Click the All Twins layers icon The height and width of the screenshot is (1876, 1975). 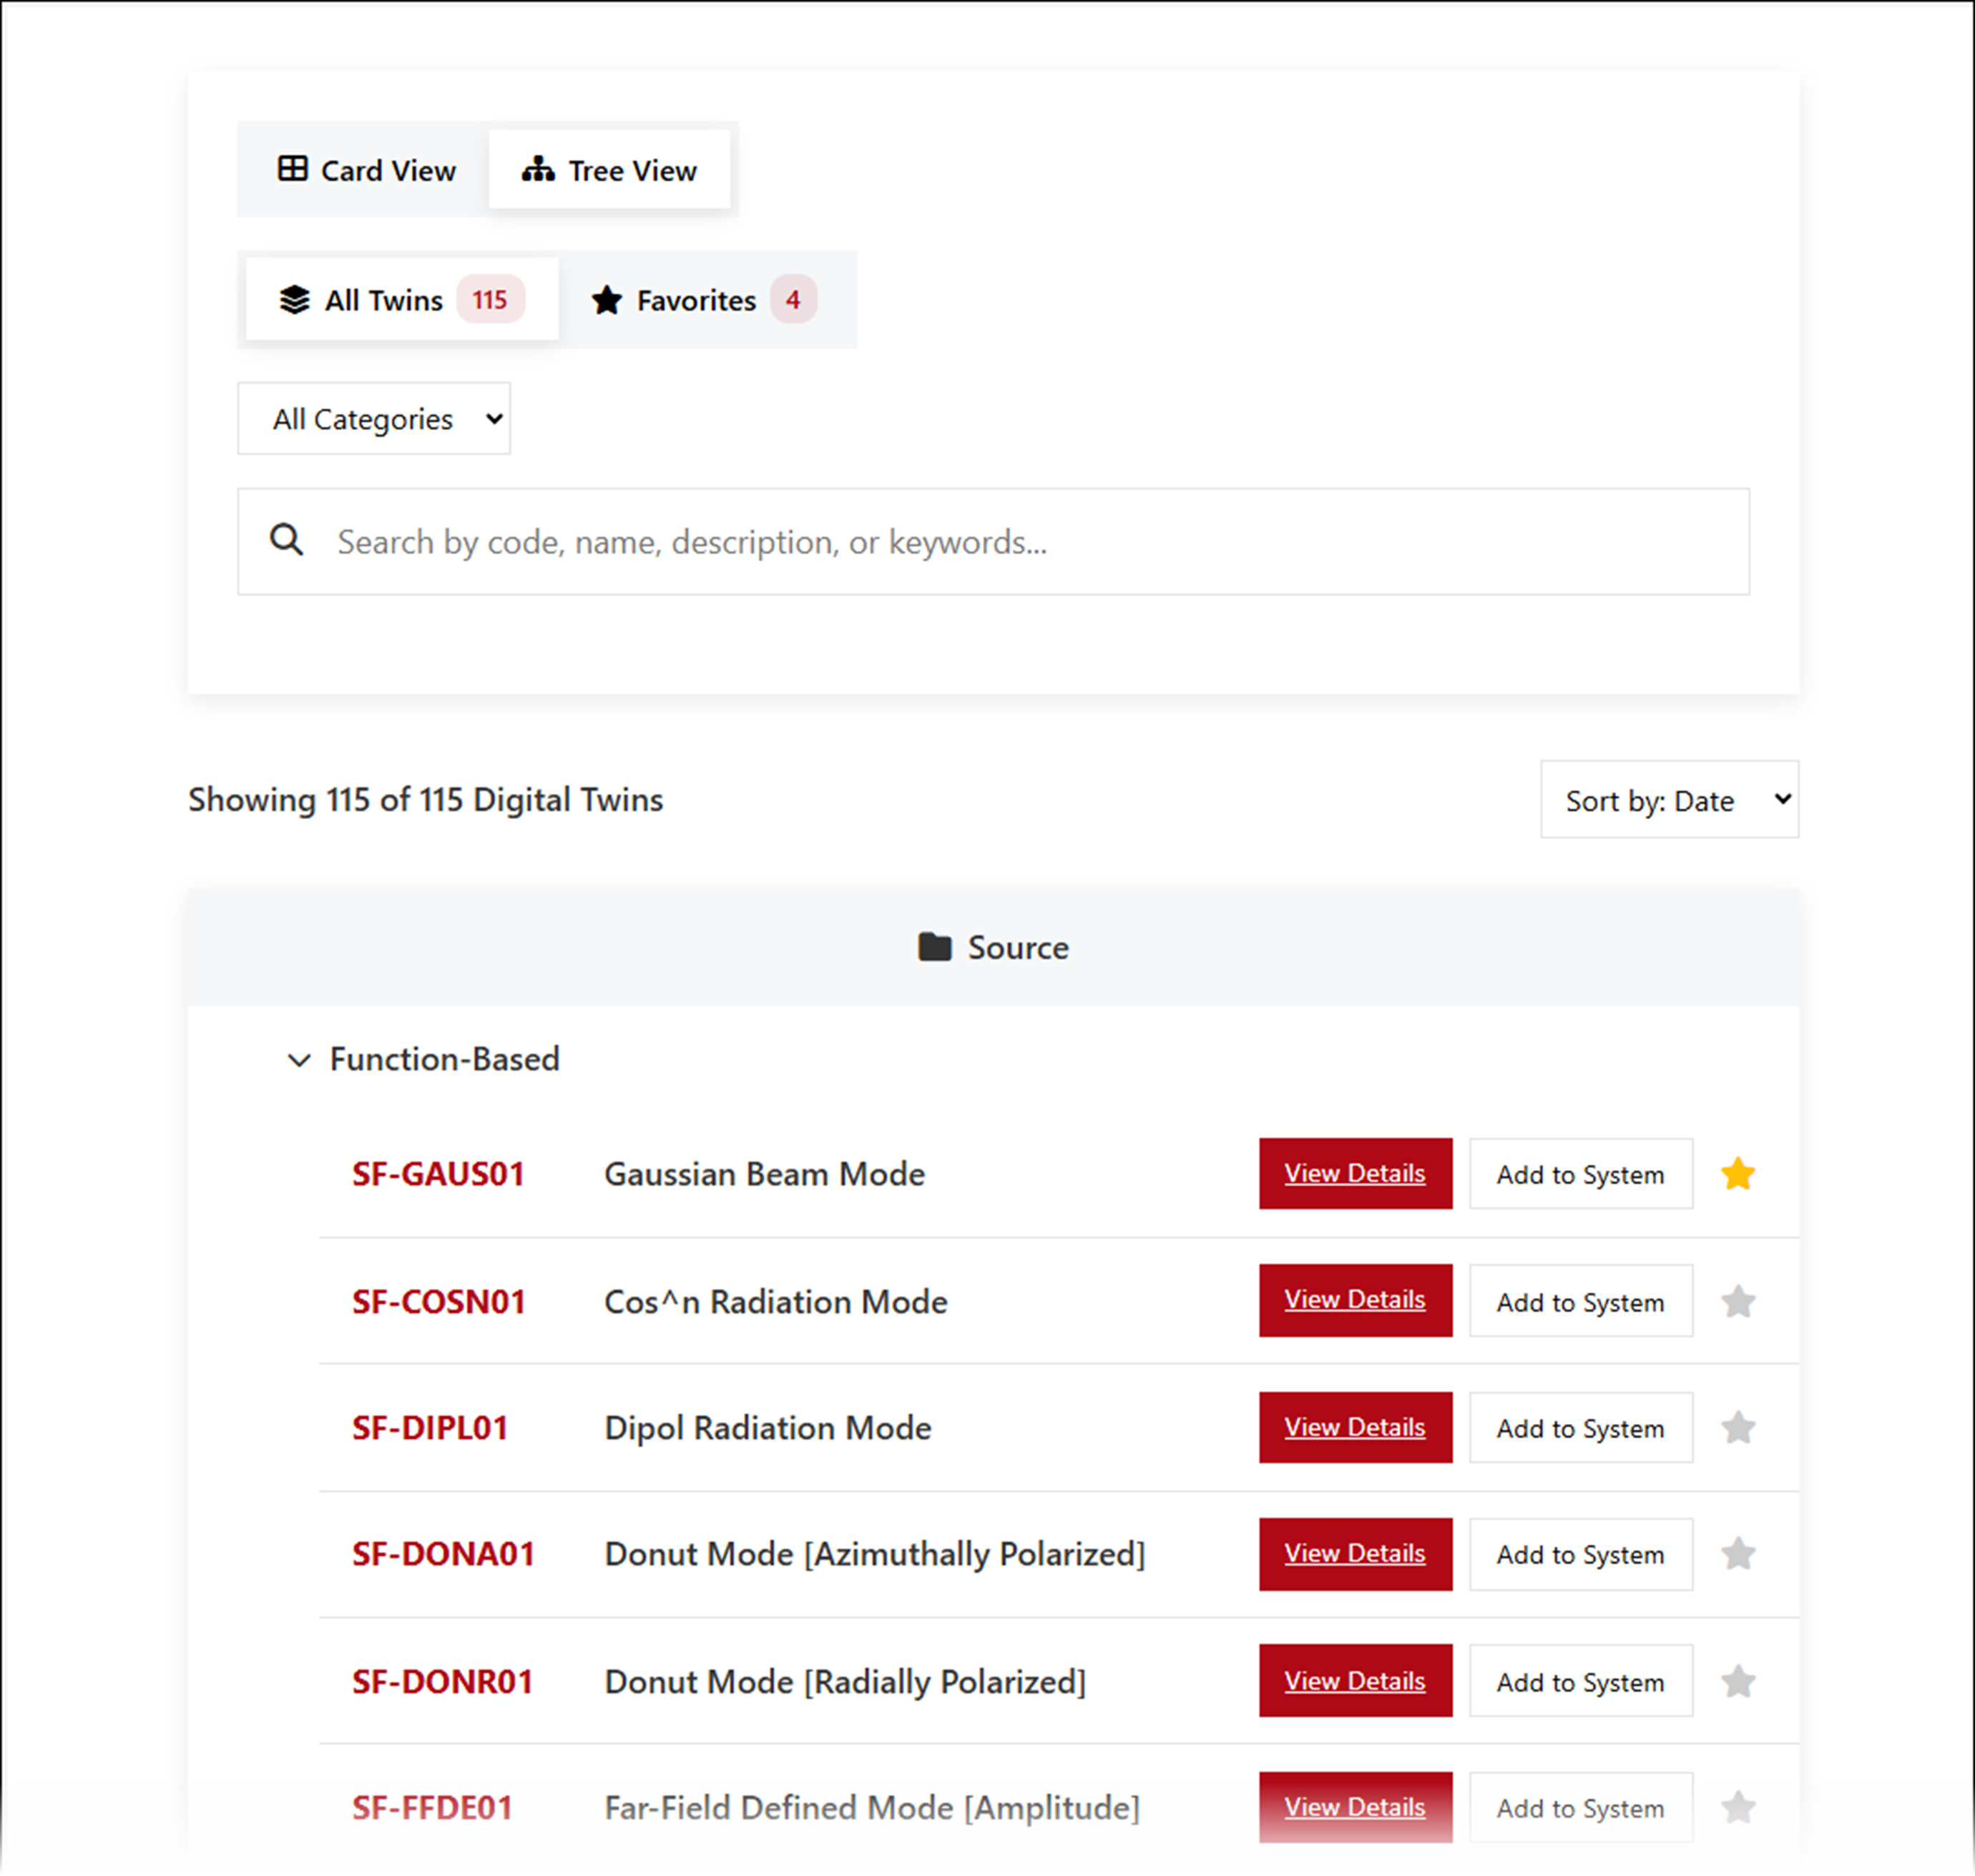pos(294,300)
